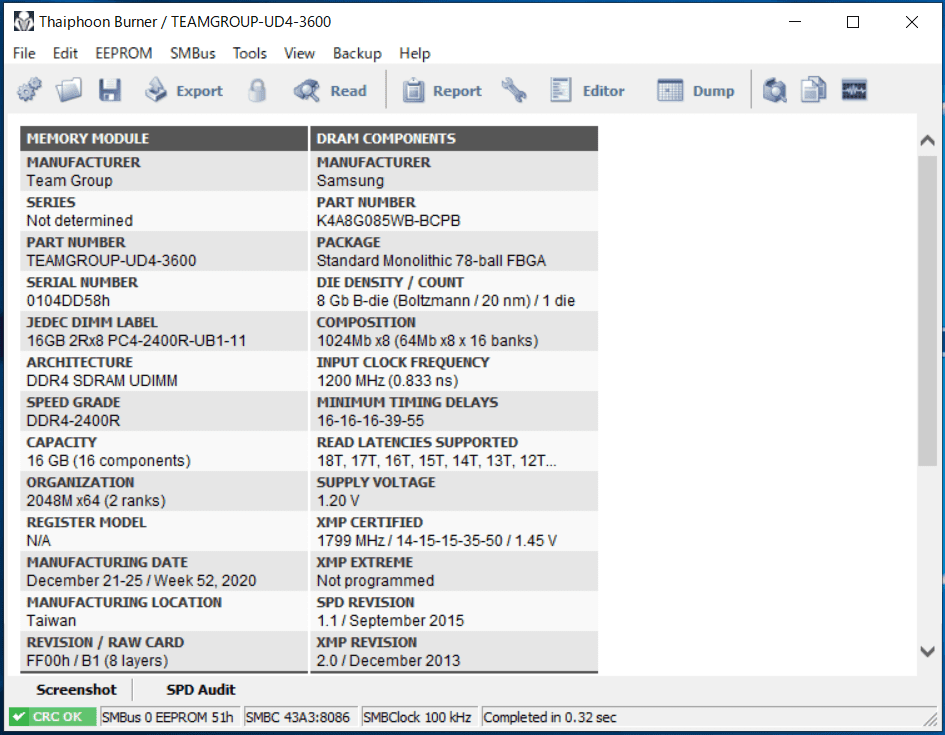Select DRAM manufacturer value Samsung
Viewport: 945px width, 735px height.
click(x=350, y=181)
